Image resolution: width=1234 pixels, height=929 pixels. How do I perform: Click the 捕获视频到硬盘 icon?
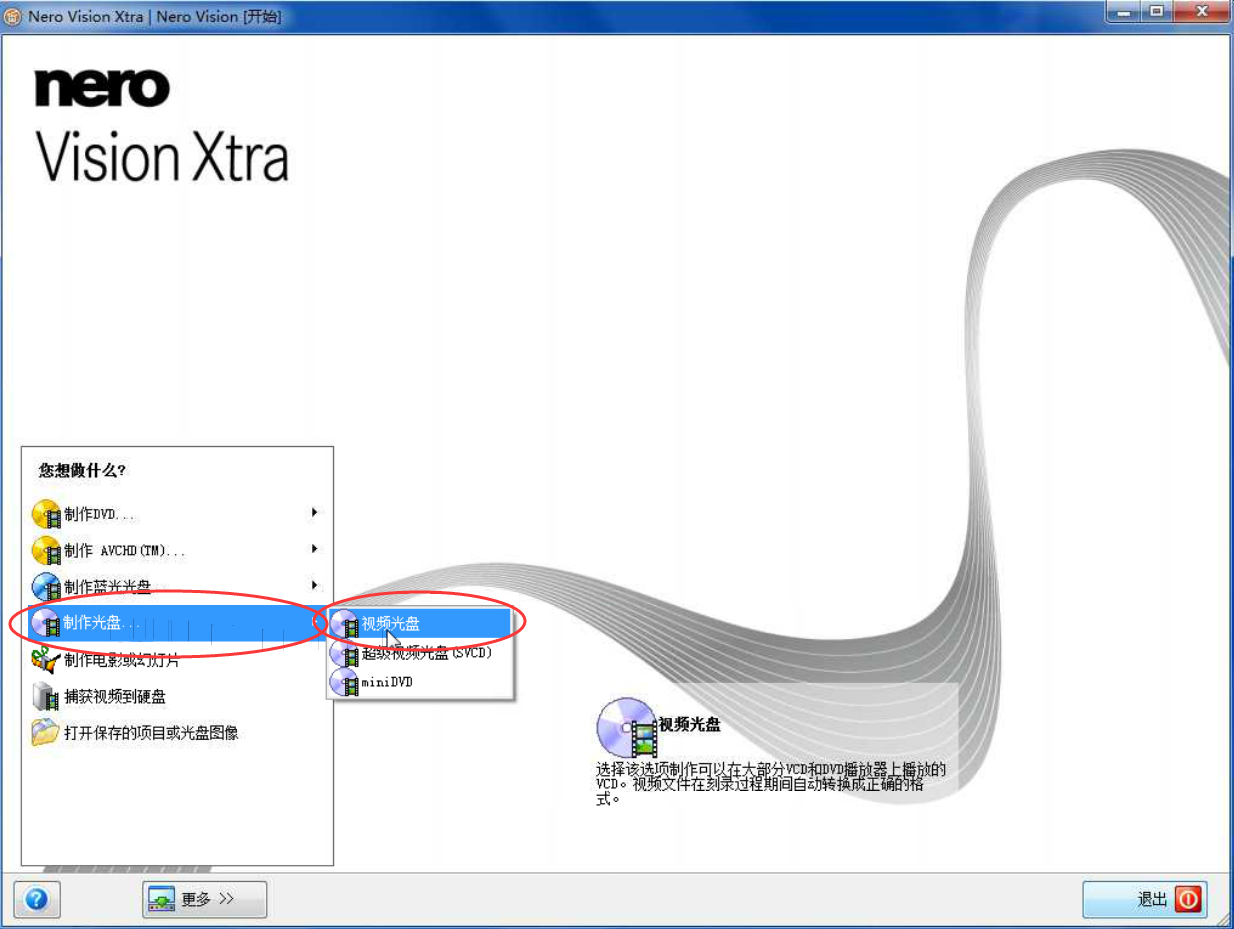pos(46,696)
